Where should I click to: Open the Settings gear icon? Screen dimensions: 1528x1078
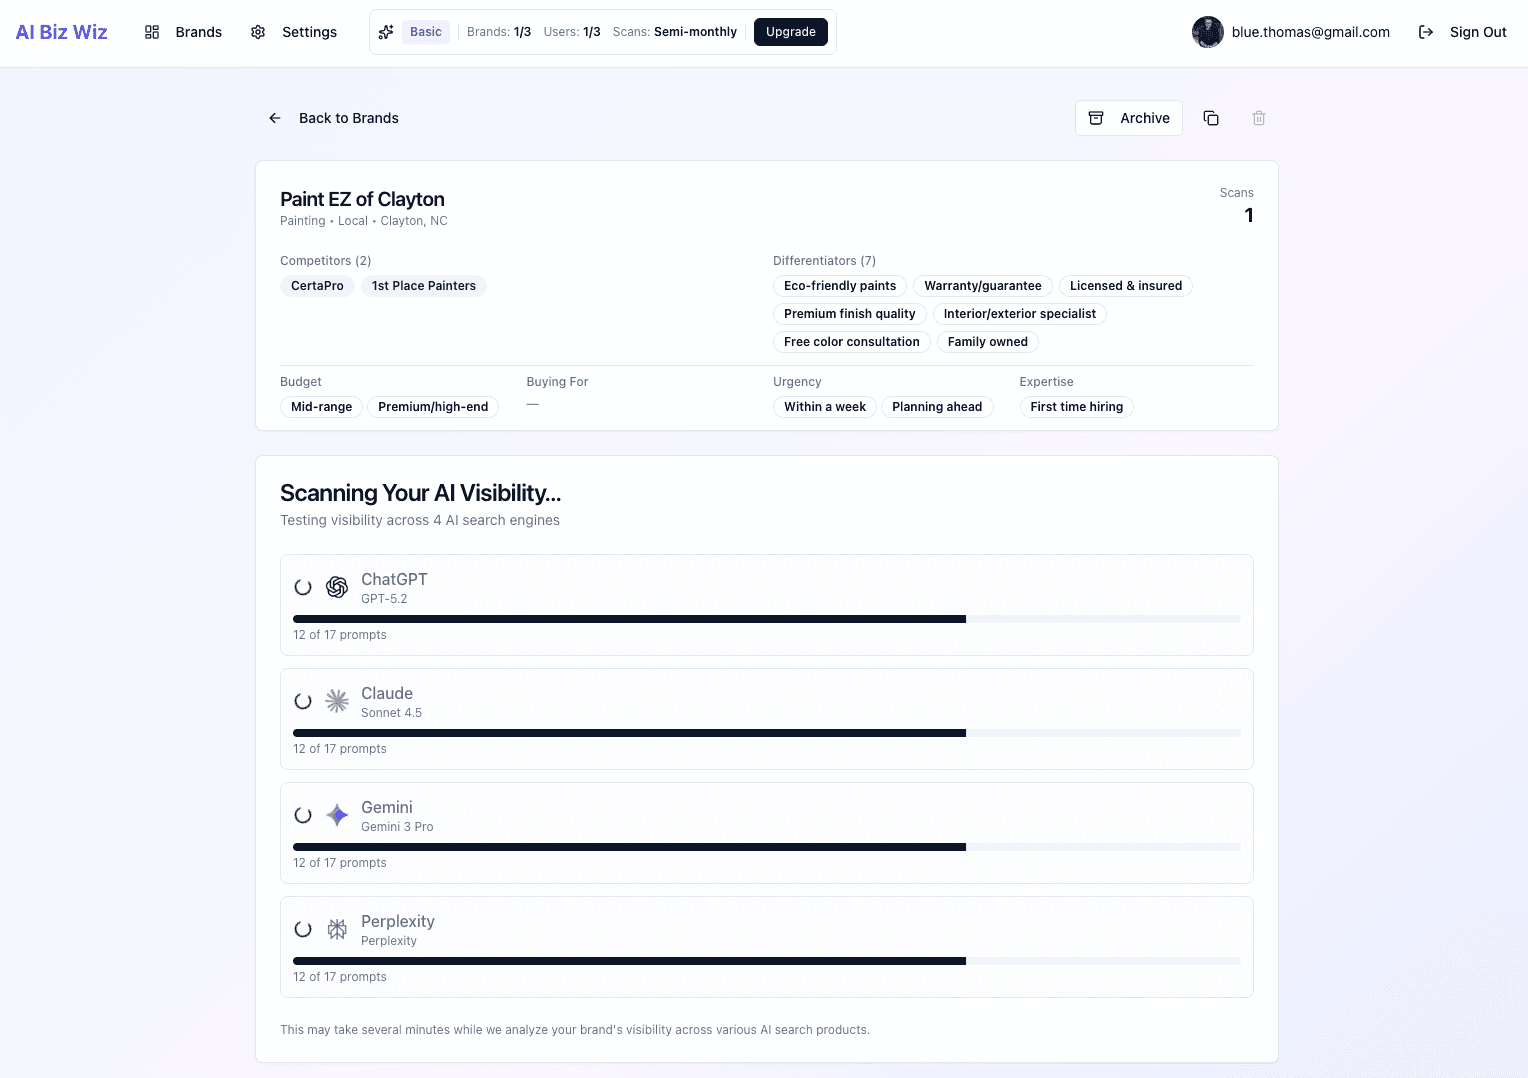(258, 32)
